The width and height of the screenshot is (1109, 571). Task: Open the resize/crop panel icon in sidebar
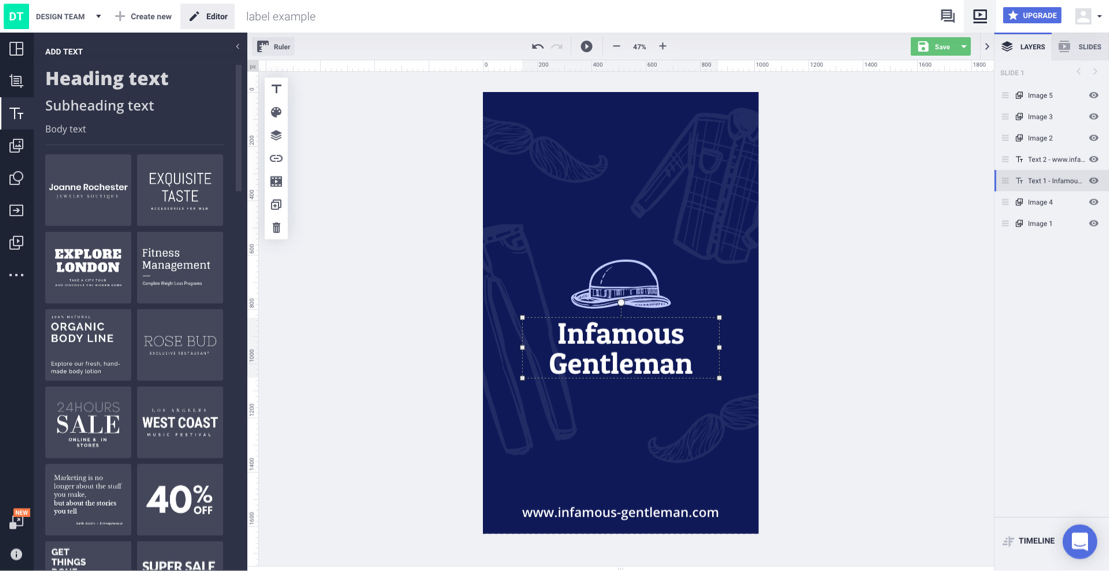pyautogui.click(x=16, y=81)
